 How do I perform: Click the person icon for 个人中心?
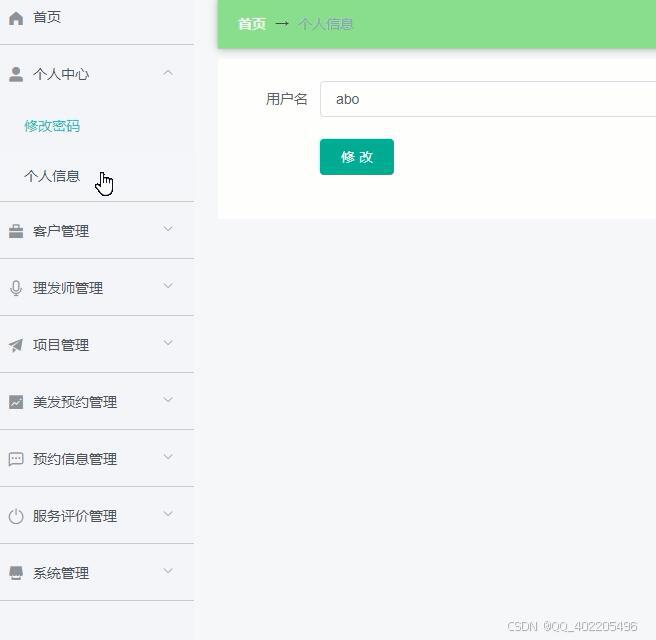pos(16,74)
